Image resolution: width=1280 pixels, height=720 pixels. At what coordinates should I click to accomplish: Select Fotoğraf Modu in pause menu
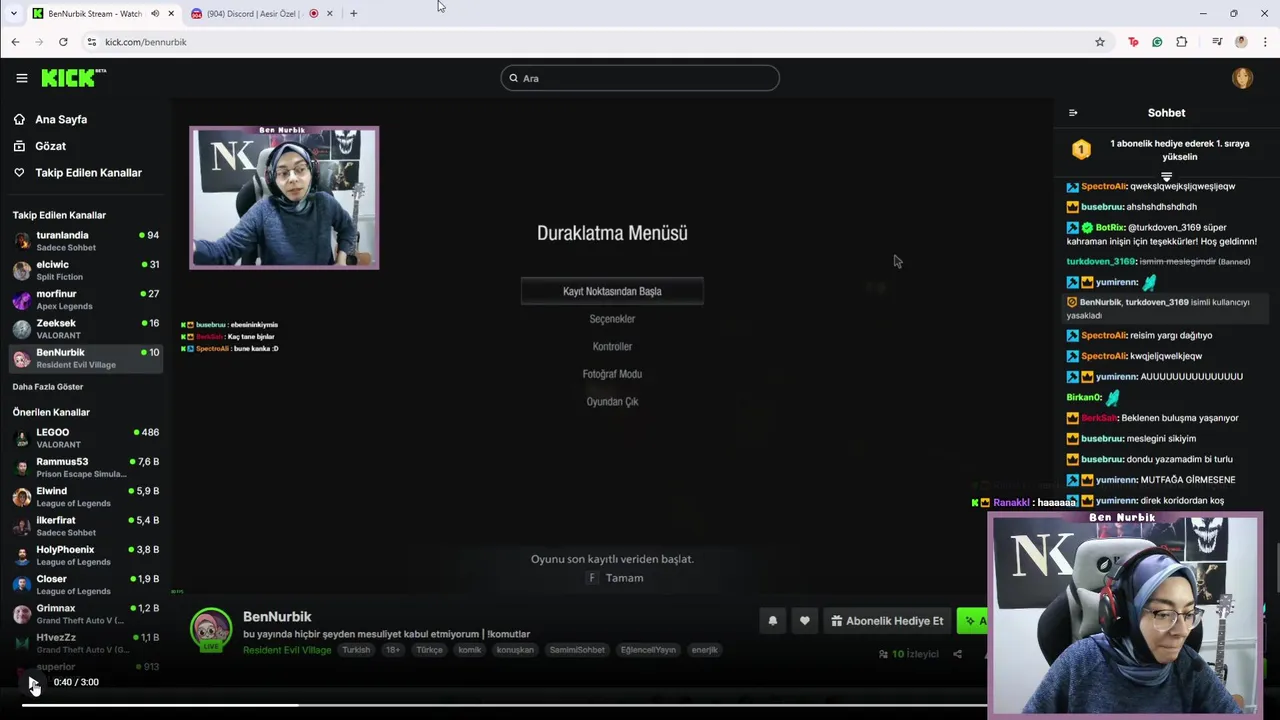tap(612, 374)
